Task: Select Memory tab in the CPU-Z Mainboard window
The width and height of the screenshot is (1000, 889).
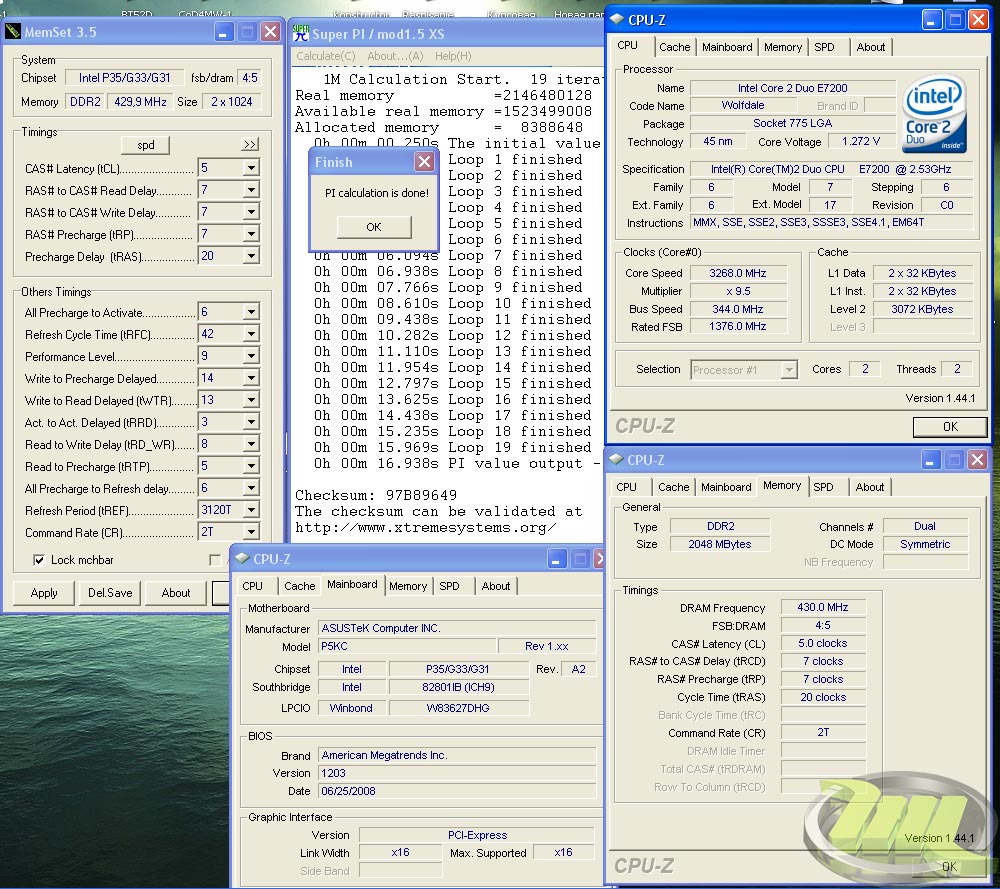Action: pos(408,586)
